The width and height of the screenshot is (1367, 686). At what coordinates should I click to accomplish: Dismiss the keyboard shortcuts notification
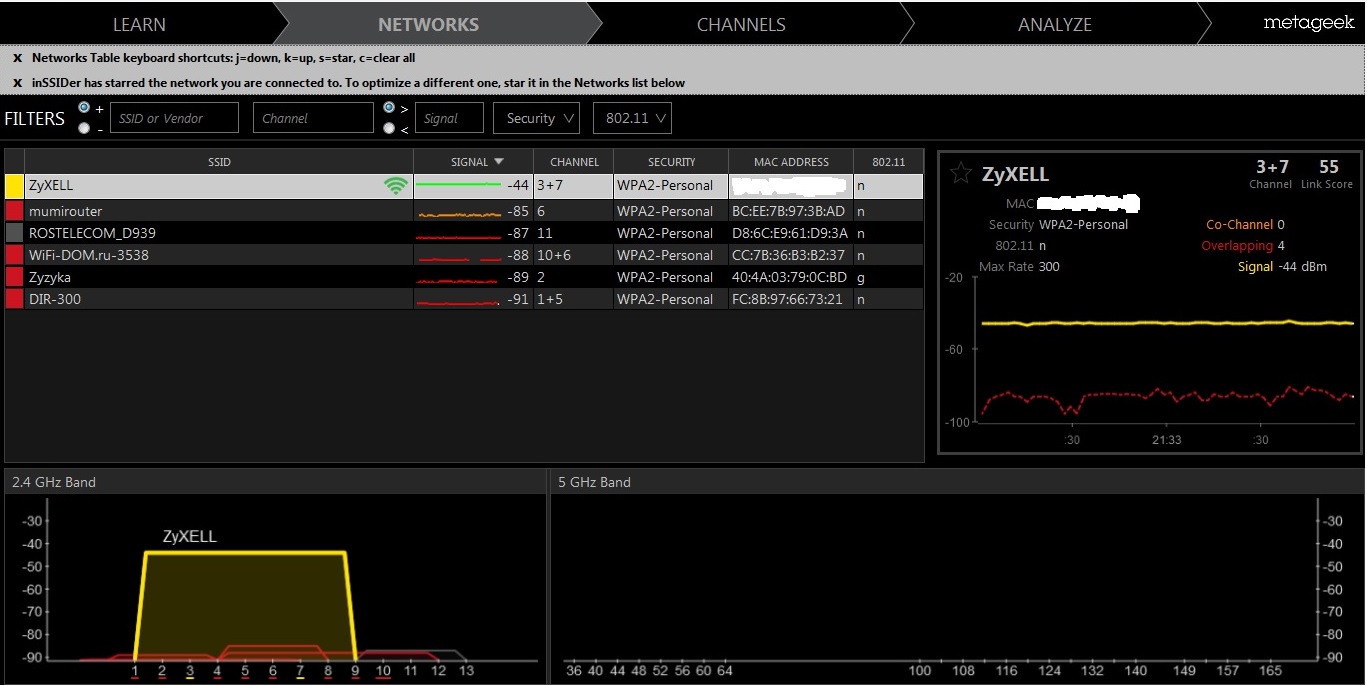[x=17, y=58]
